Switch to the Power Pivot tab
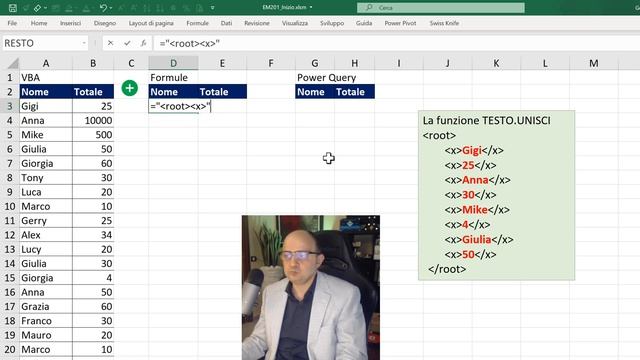The width and height of the screenshot is (640, 360). [400, 23]
